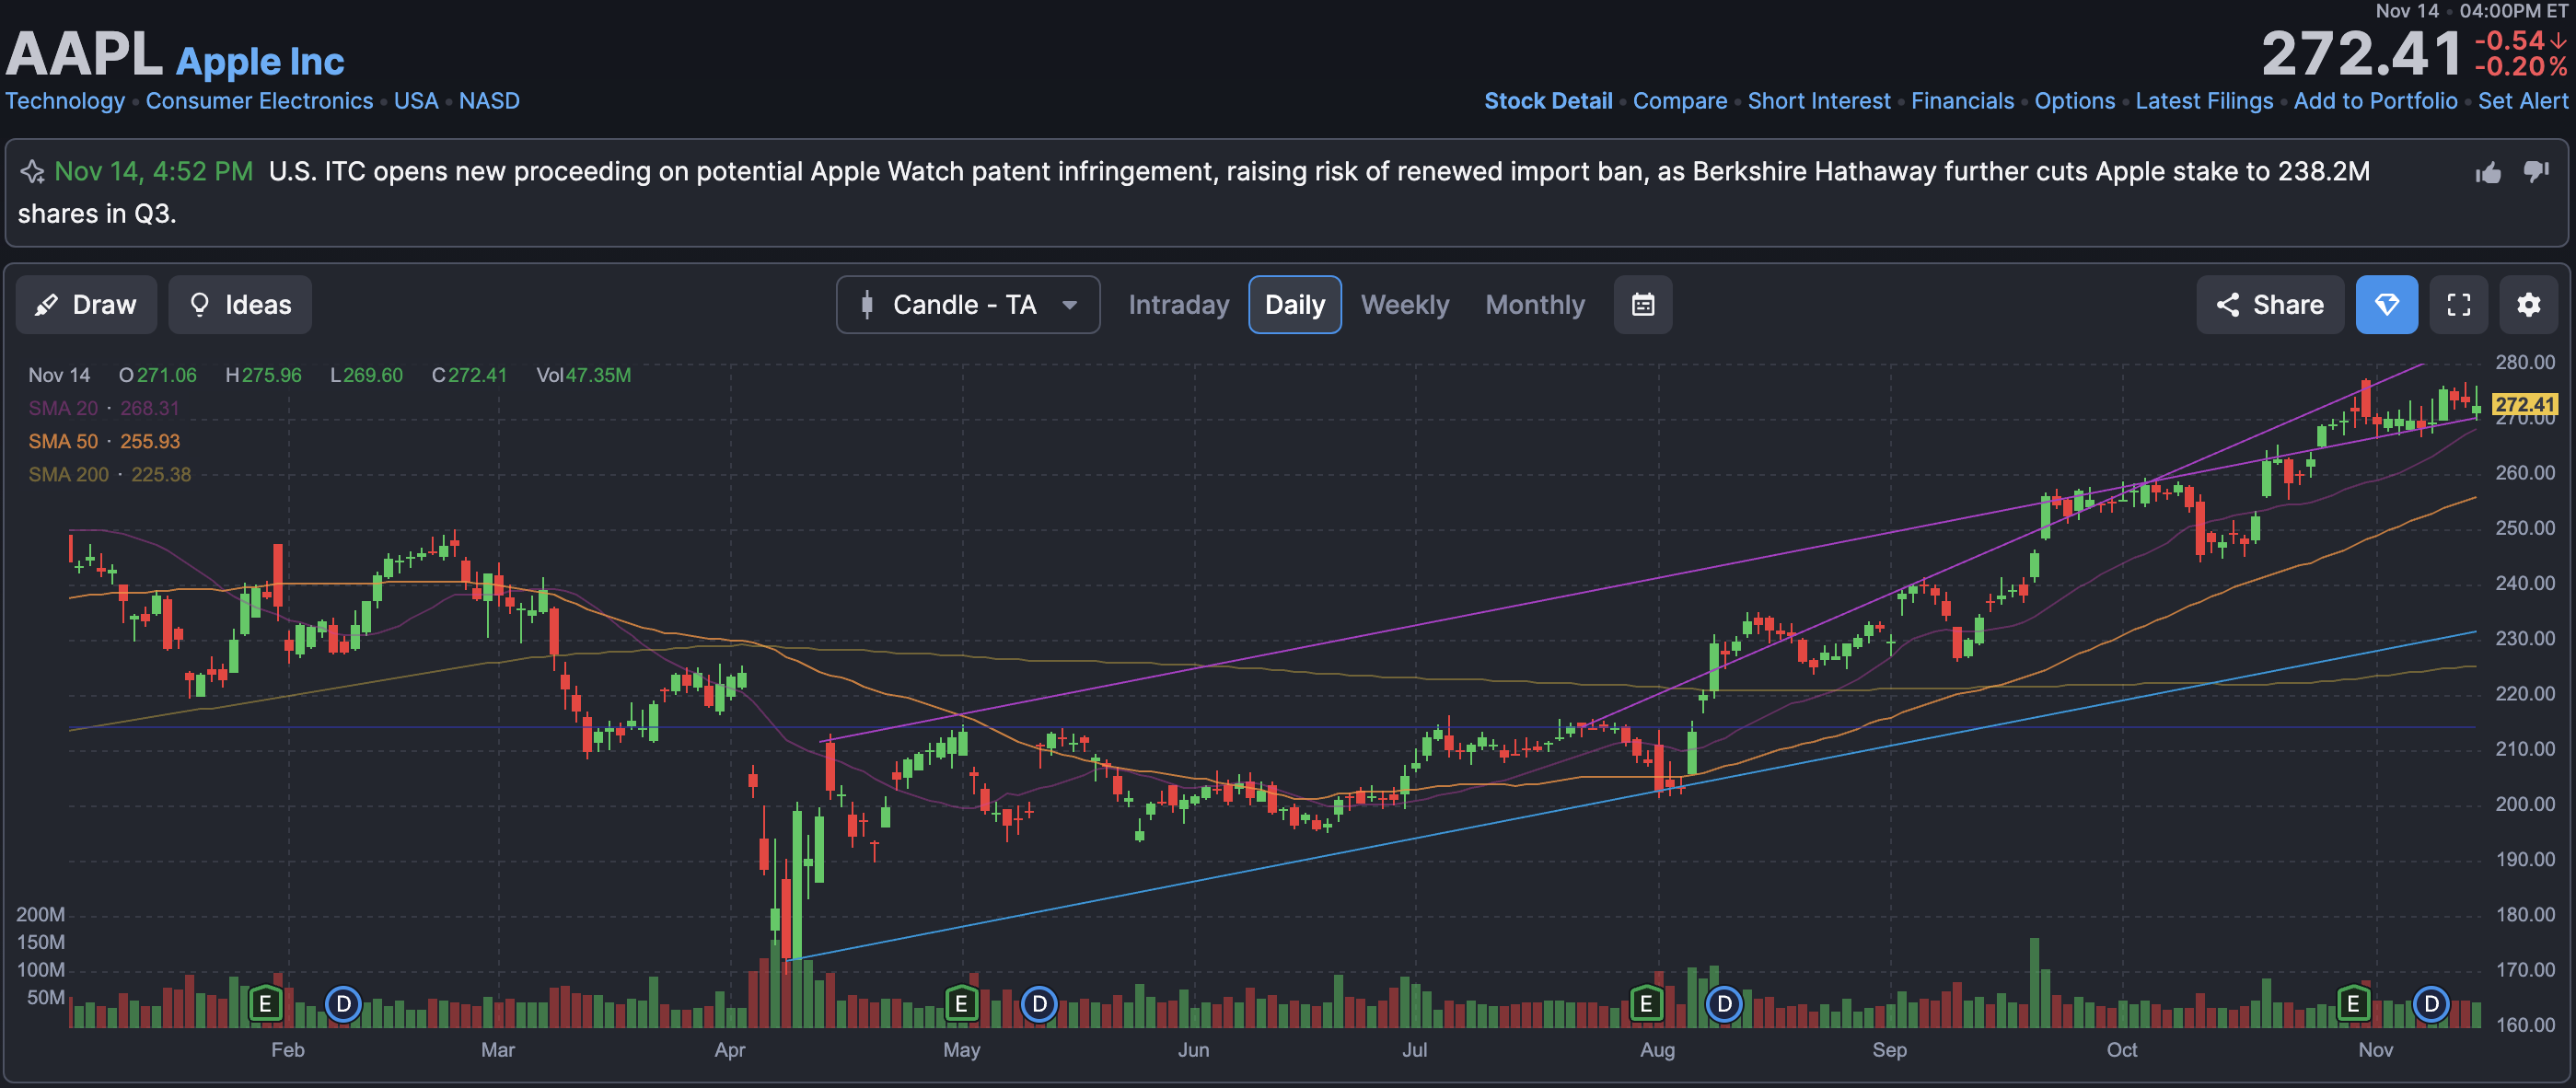Click the thumbs down icon on news
This screenshot has width=2576, height=1088.
click(2536, 171)
